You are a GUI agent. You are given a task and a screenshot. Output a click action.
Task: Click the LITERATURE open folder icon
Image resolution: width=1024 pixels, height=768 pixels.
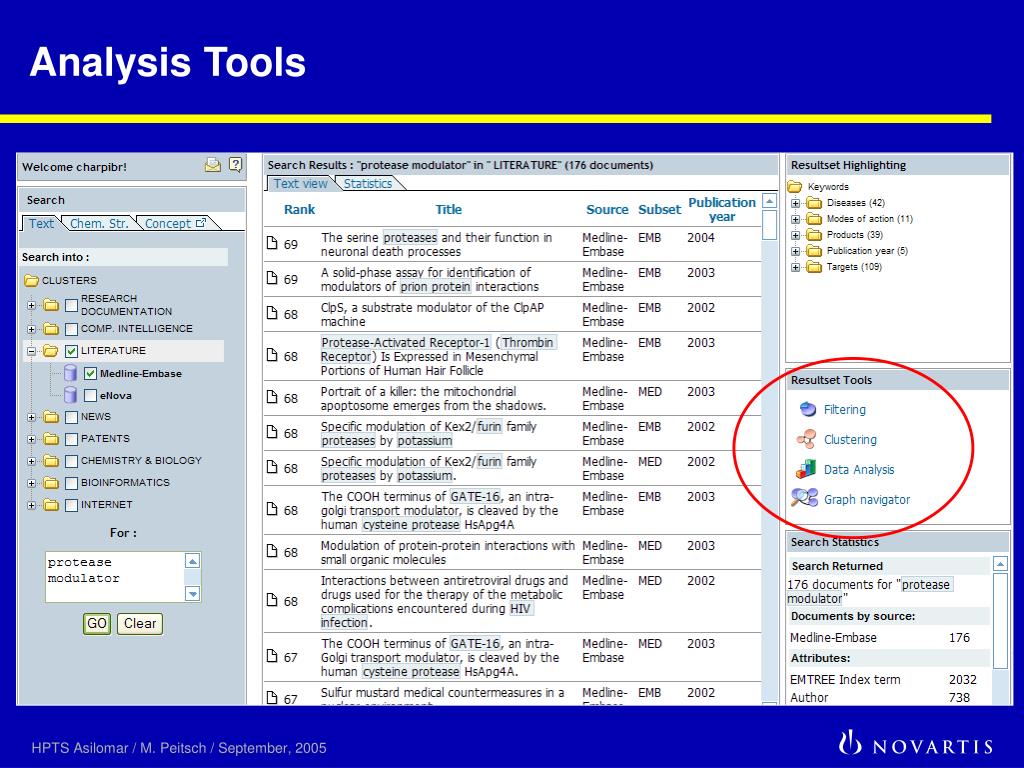tap(51, 351)
